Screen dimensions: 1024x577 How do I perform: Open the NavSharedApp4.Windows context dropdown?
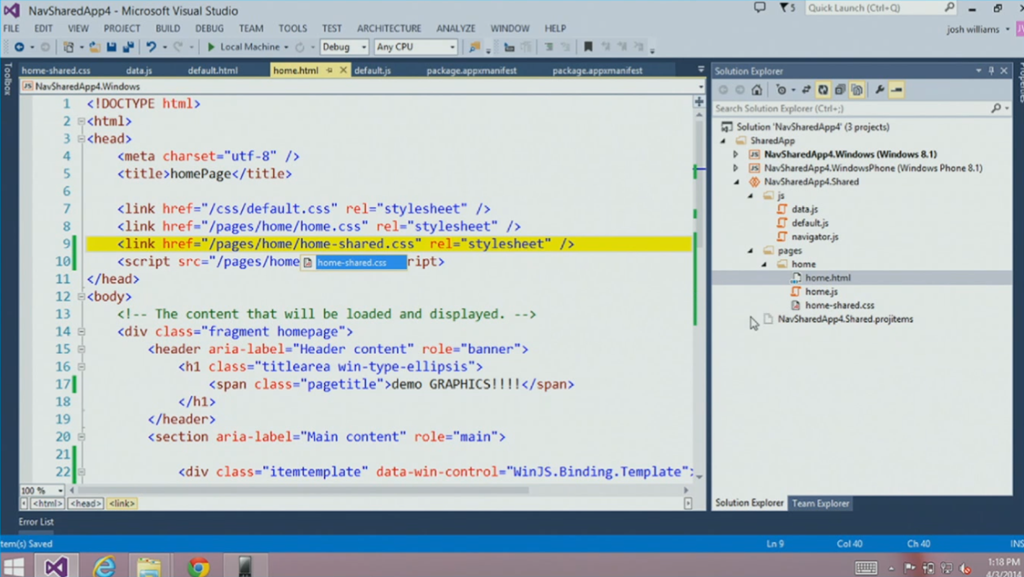click(700, 86)
